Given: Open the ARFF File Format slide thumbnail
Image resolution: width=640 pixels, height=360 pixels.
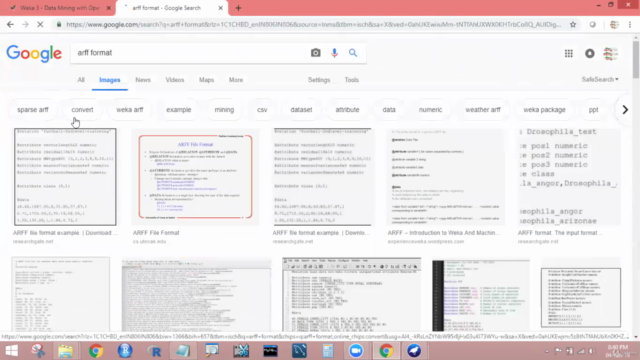Looking at the screenshot, I should pyautogui.click(x=195, y=177).
